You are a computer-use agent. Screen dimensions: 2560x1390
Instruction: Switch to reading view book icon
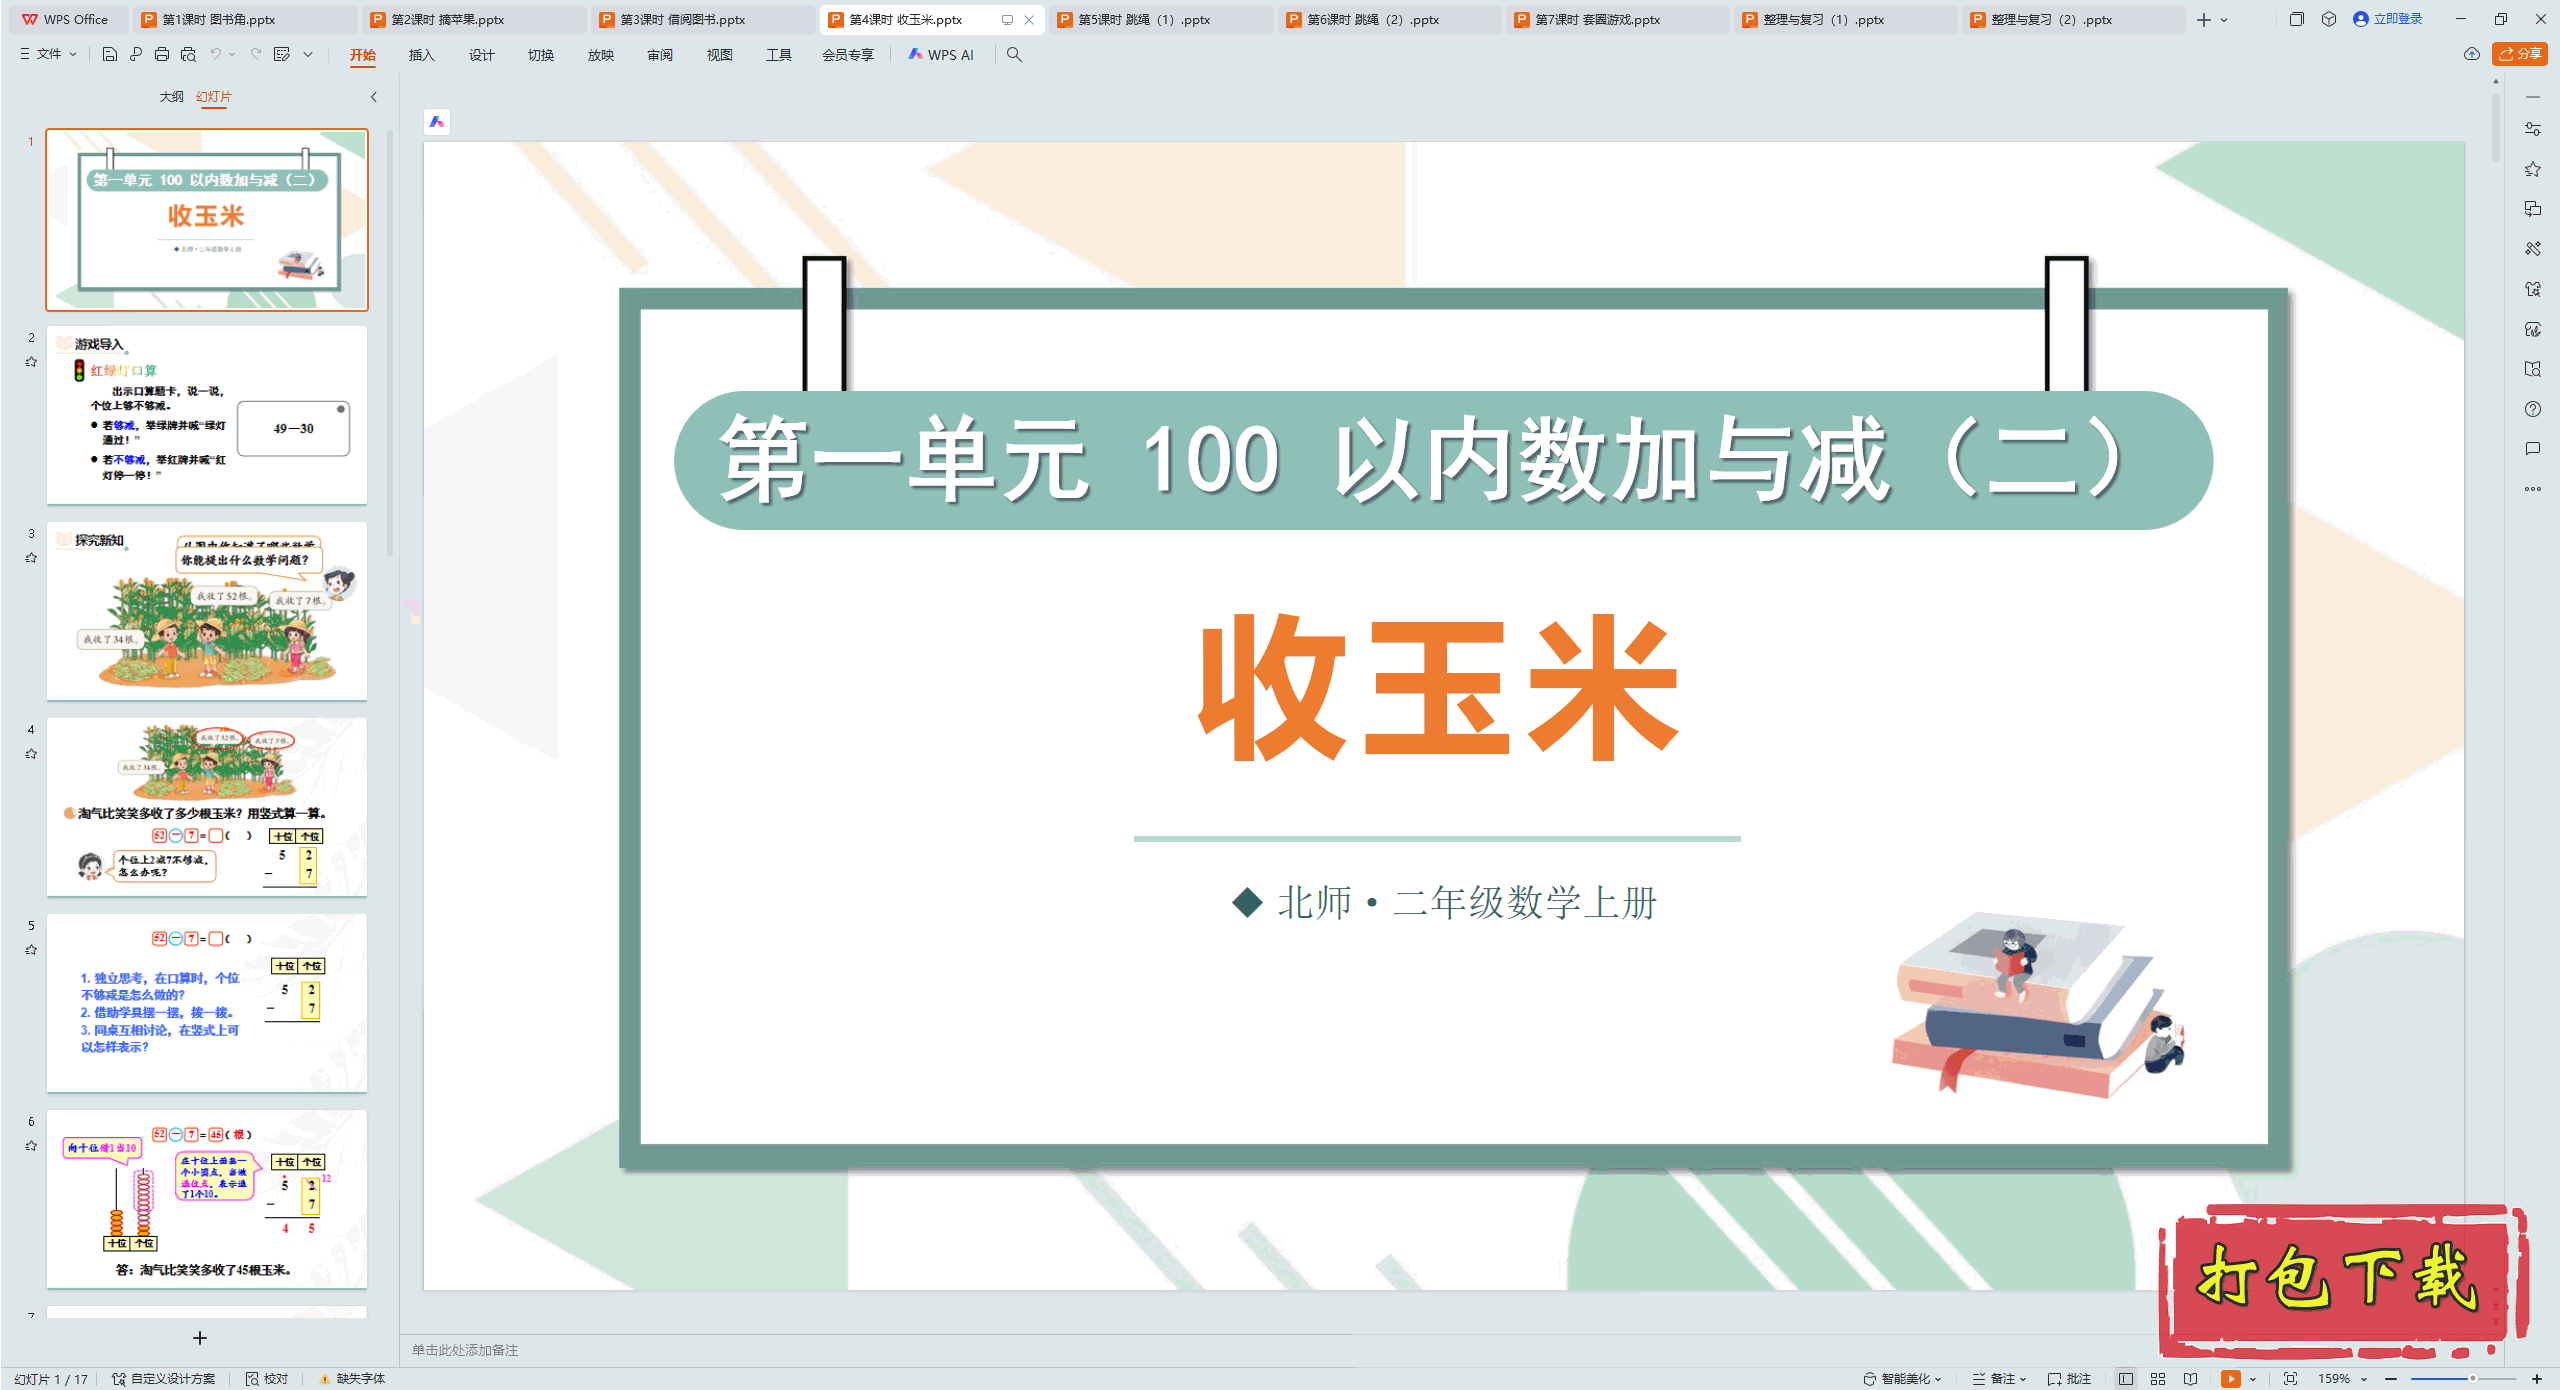point(2190,1378)
